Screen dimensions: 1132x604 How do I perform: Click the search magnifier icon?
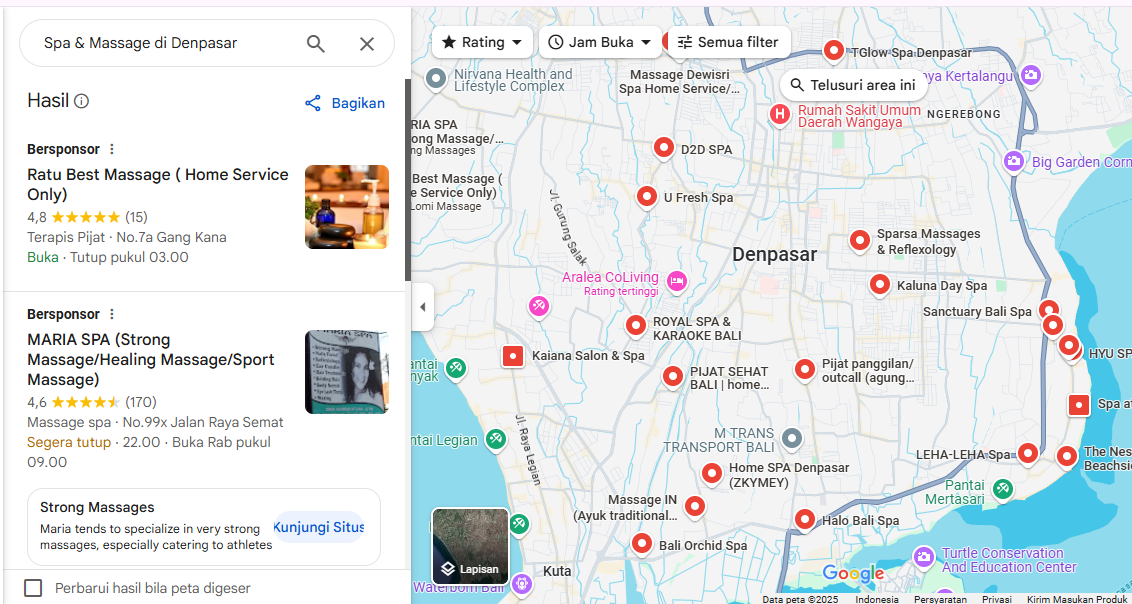tap(315, 43)
